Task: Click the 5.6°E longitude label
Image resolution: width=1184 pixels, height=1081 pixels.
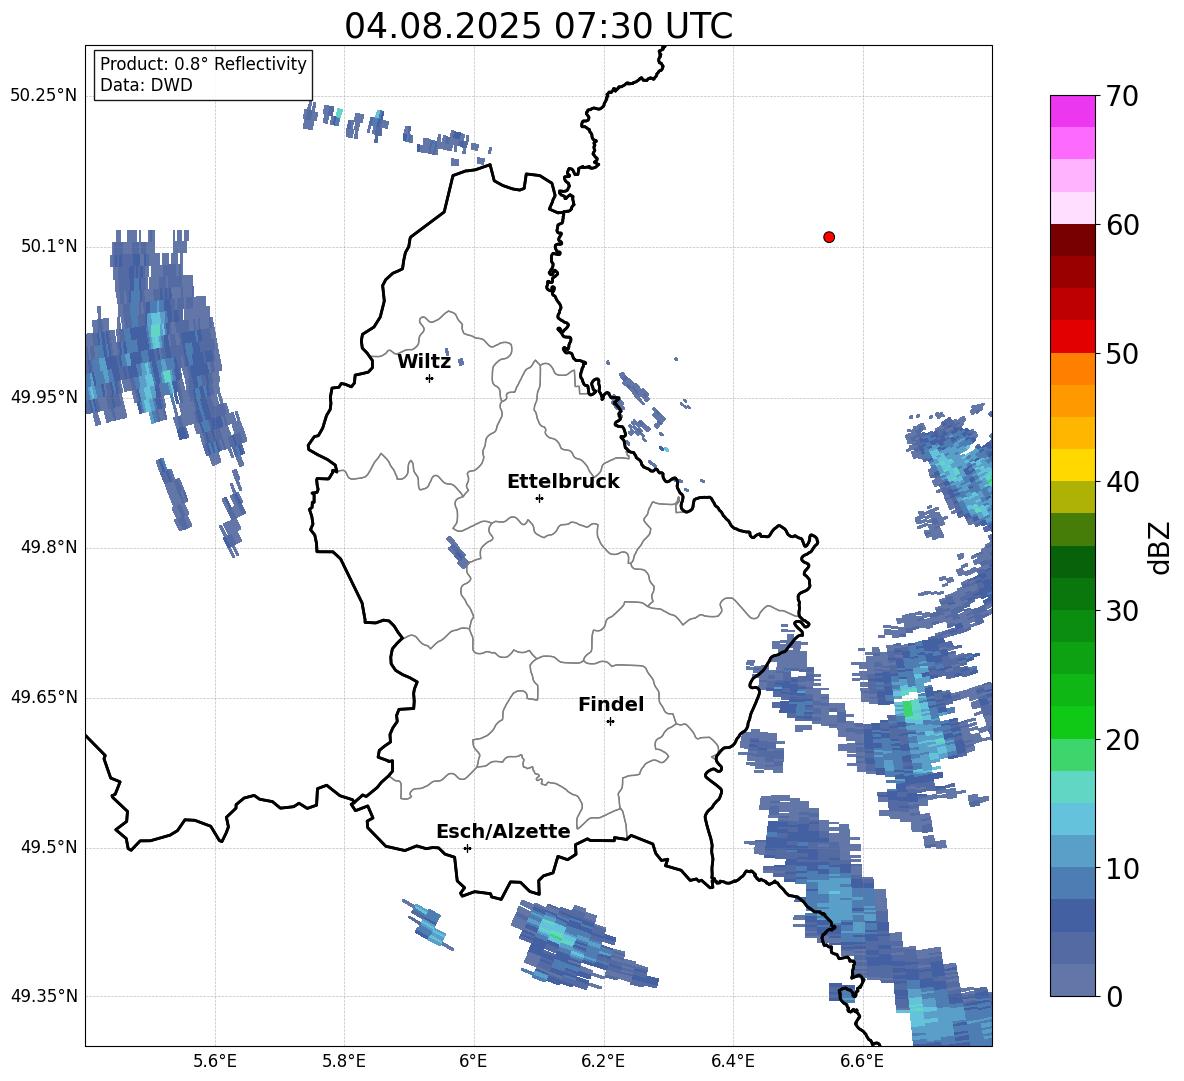Action: (x=215, y=1061)
